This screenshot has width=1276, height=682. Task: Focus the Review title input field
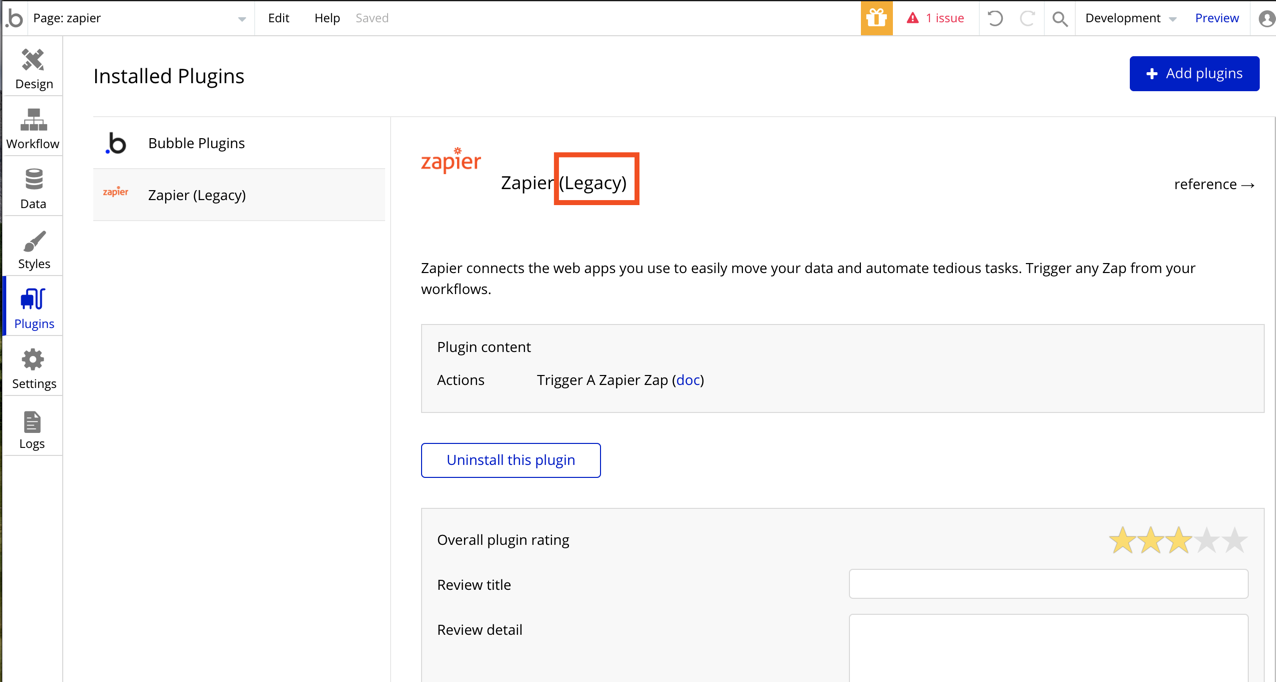tap(1048, 584)
